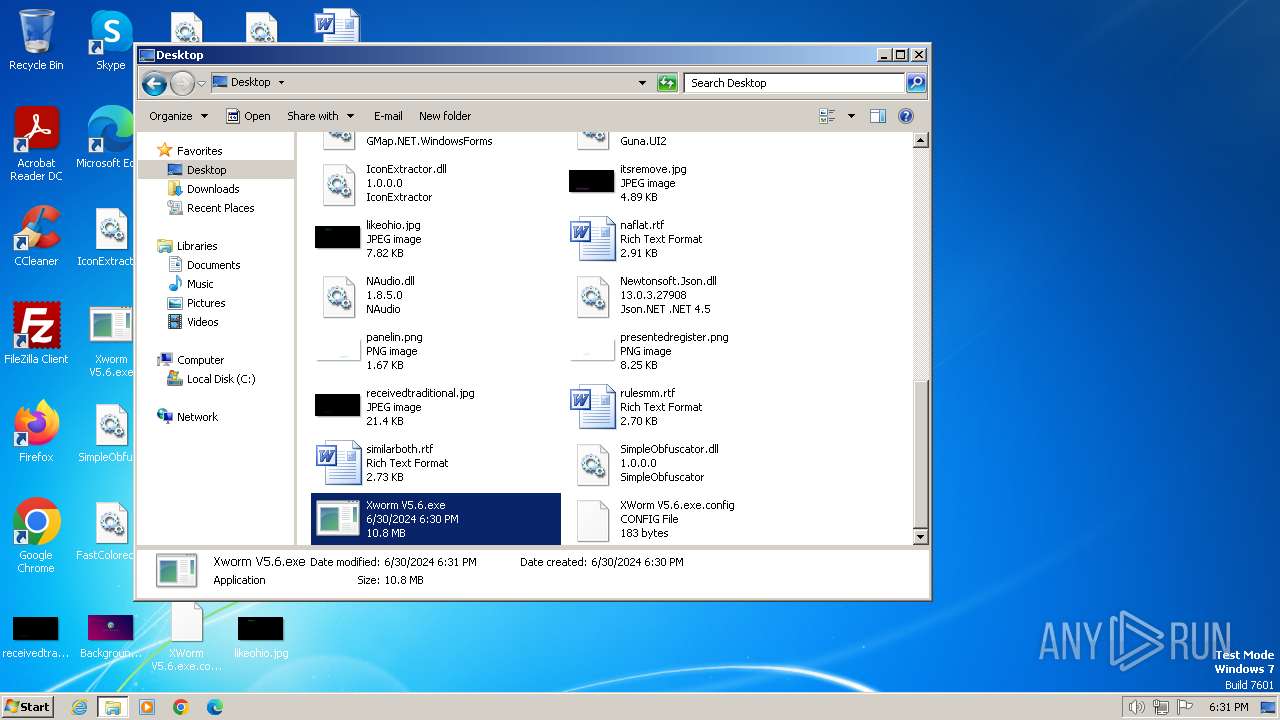
Task: Select similarboth.rtf Word document icon
Action: pyautogui.click(x=338, y=464)
